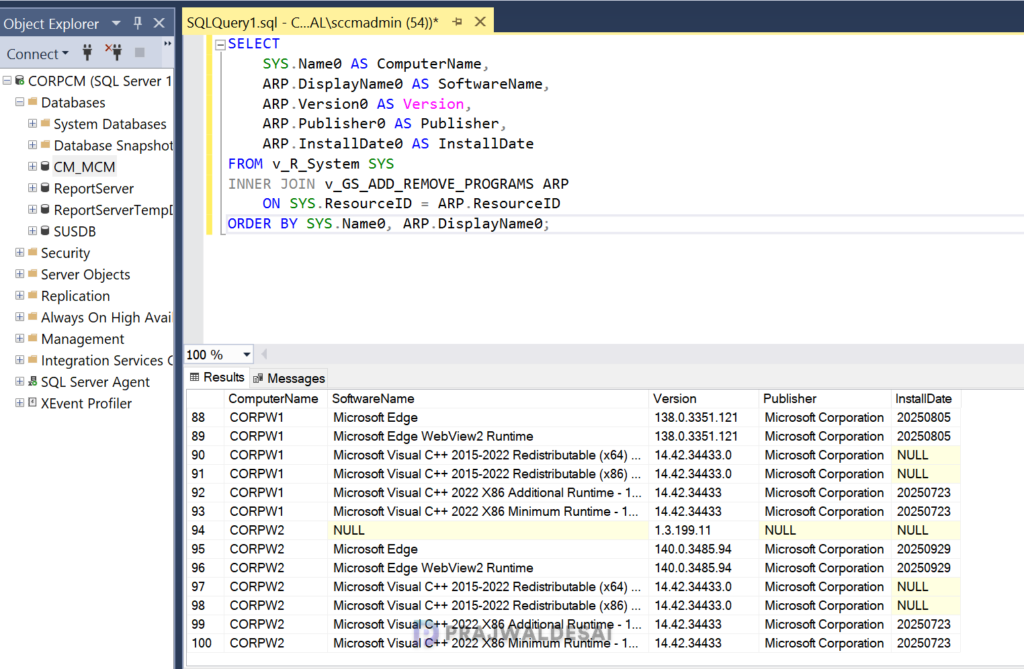Open the Connect dropdown menu
The image size is (1024, 669).
point(37,54)
